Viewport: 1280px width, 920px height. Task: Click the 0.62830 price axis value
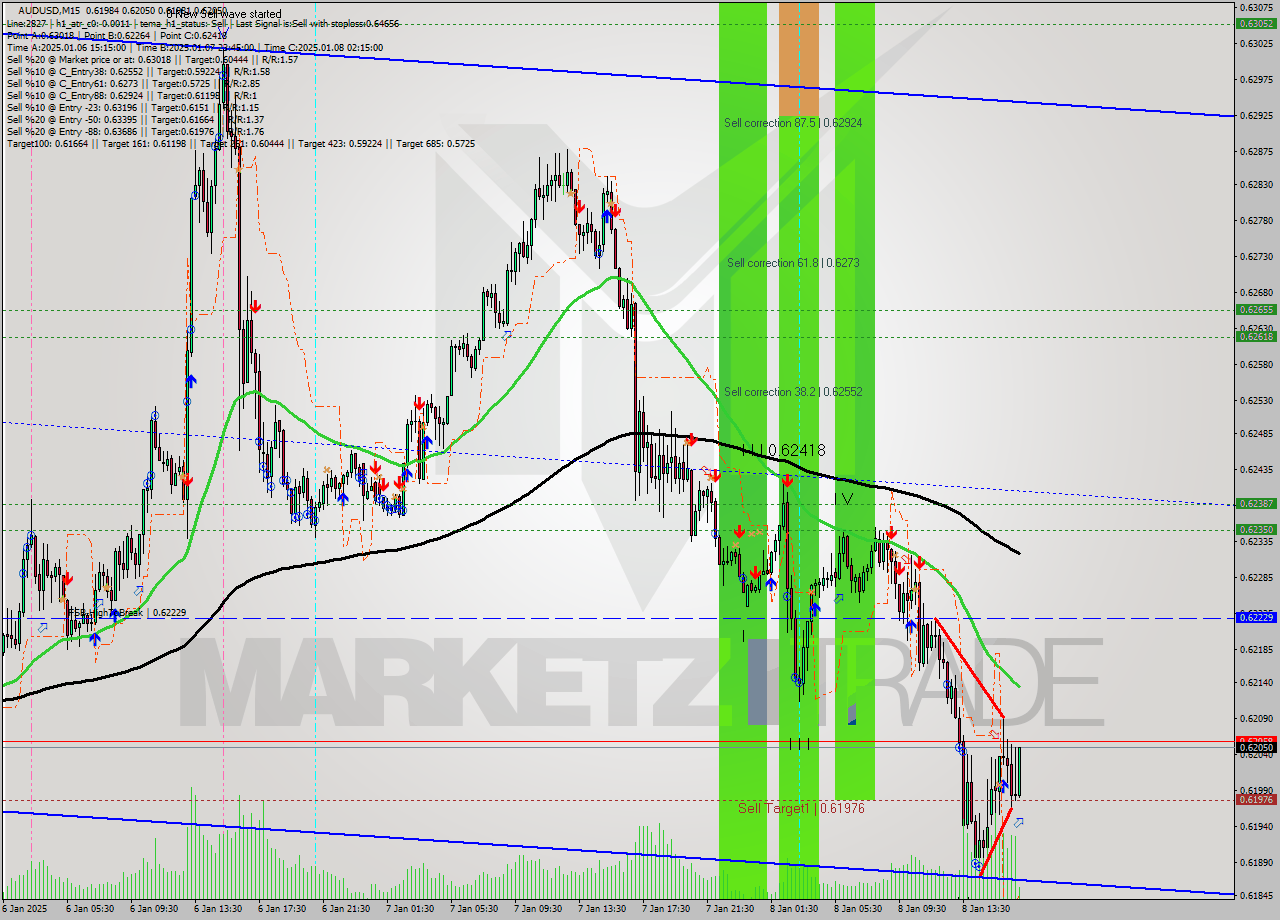pyautogui.click(x=1255, y=185)
